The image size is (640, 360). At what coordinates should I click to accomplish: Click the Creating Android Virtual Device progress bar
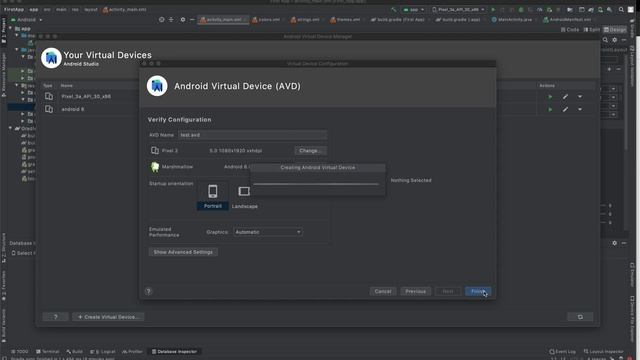(316, 184)
